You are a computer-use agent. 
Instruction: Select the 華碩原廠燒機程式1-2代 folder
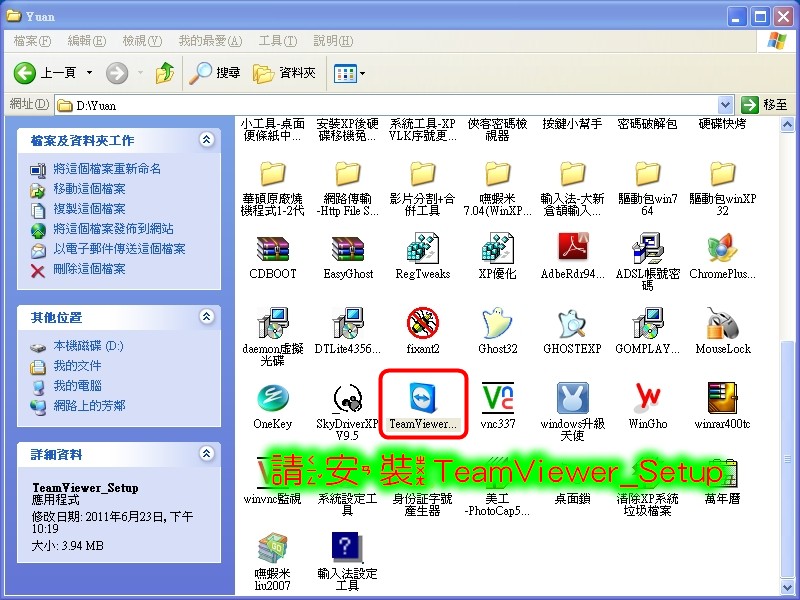pyautogui.click(x=272, y=174)
